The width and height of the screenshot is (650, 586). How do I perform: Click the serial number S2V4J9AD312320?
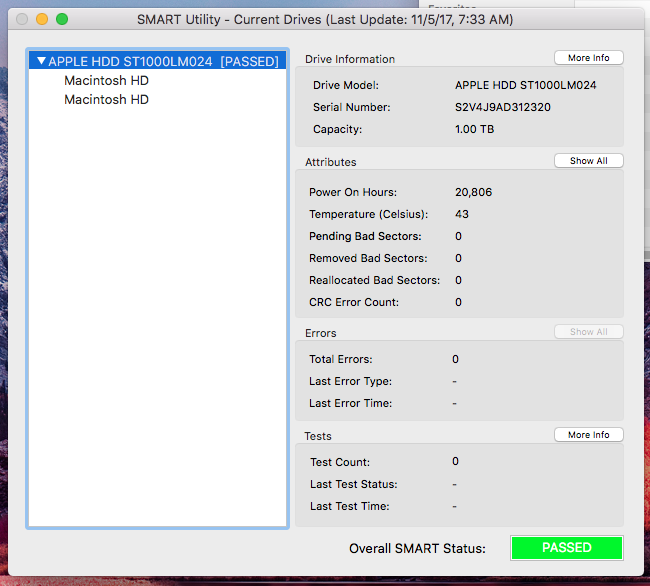coord(503,107)
